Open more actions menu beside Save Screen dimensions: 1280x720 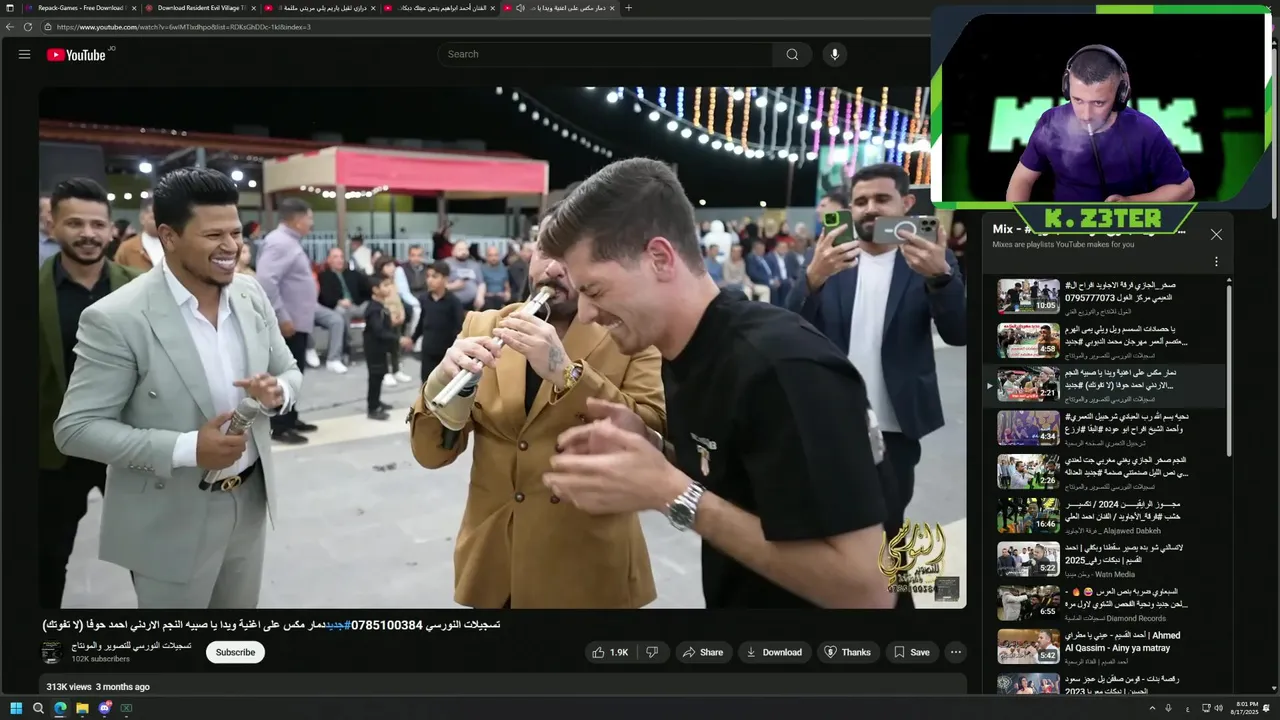tap(955, 652)
